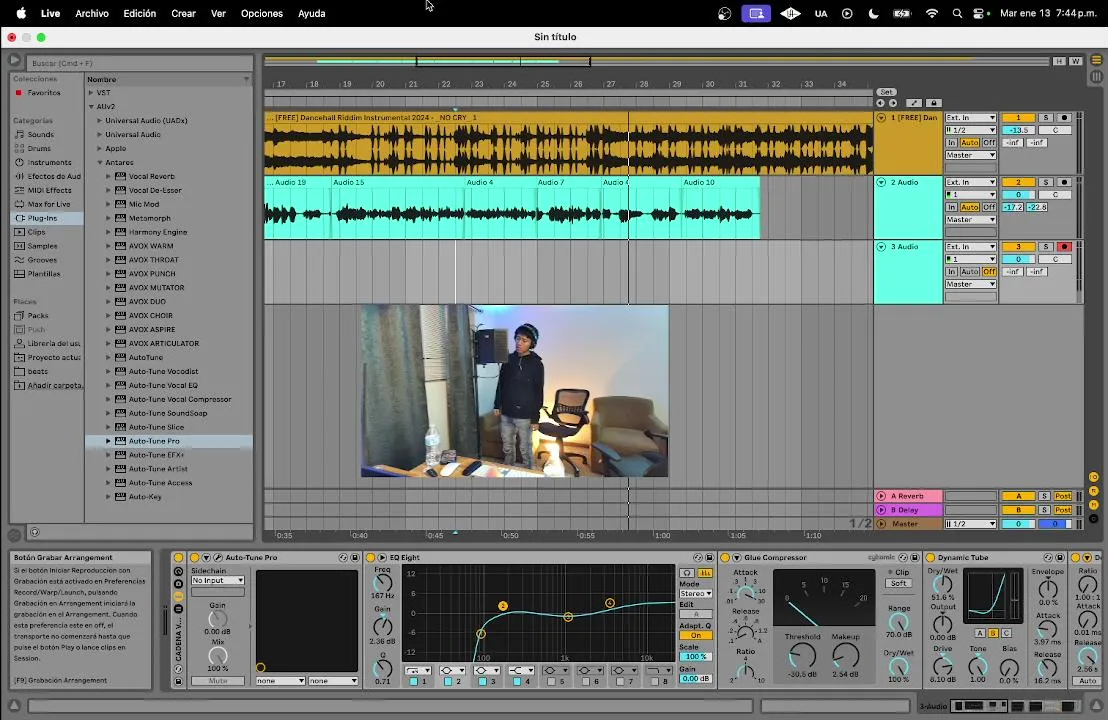Click Auto-Tune Pro hot-swap preset icon
1108x720 pixels.
click(x=343, y=557)
